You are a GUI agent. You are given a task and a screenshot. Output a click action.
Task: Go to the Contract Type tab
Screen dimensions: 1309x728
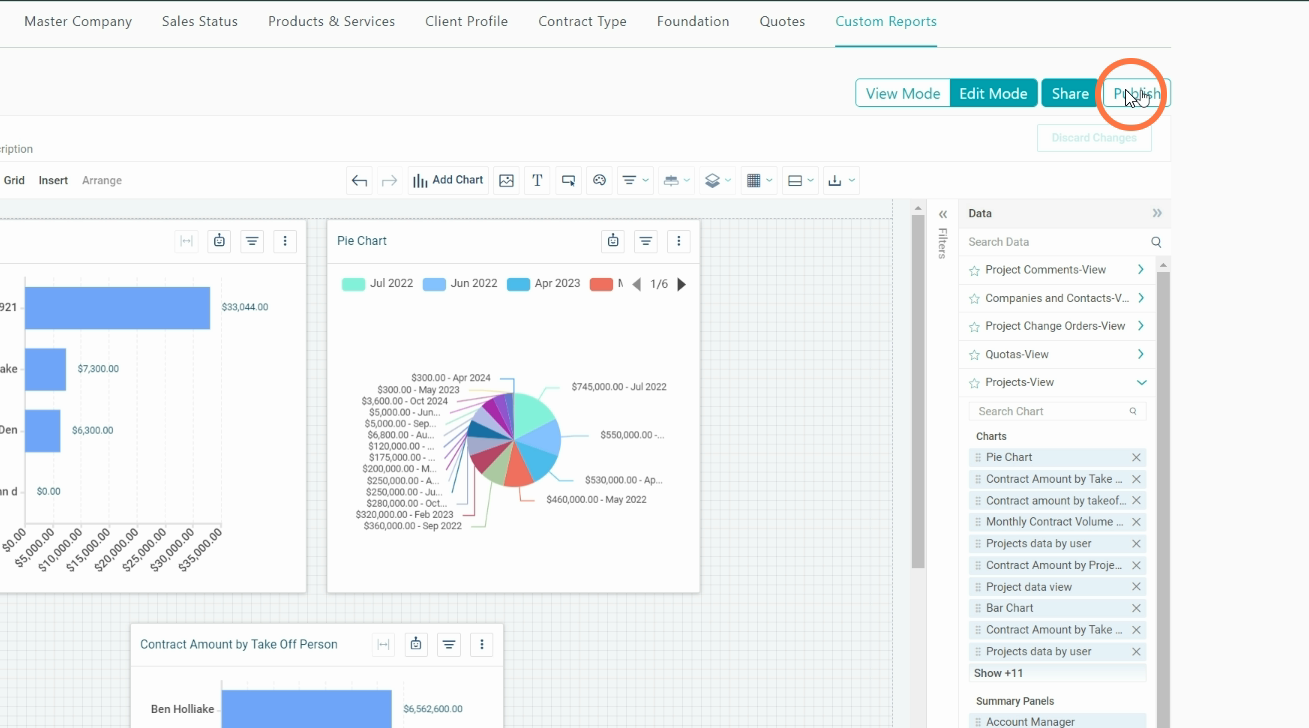[582, 21]
